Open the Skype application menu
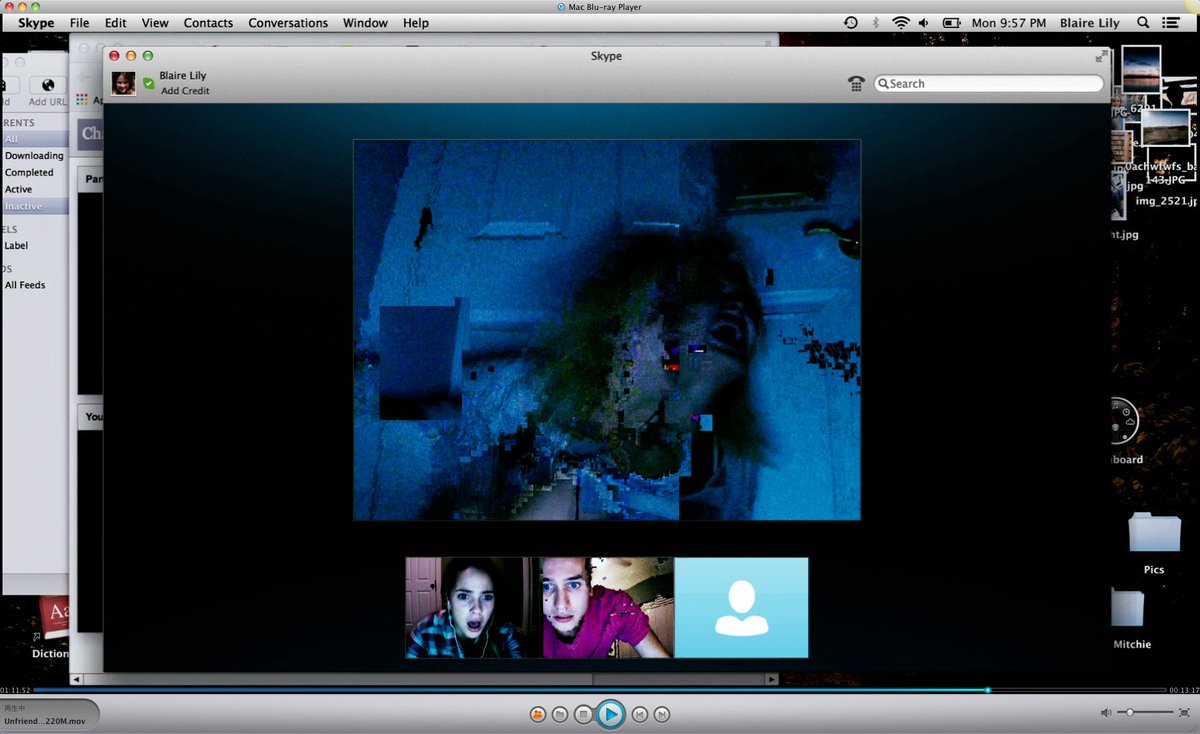Screen dimensions: 1200x734 [36, 23]
